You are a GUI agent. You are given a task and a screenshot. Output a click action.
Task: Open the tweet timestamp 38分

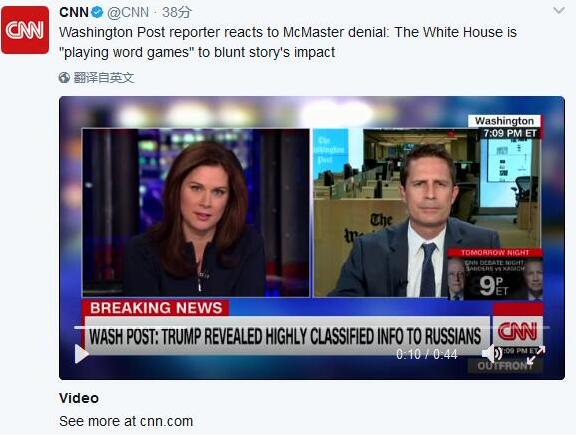coord(177,13)
